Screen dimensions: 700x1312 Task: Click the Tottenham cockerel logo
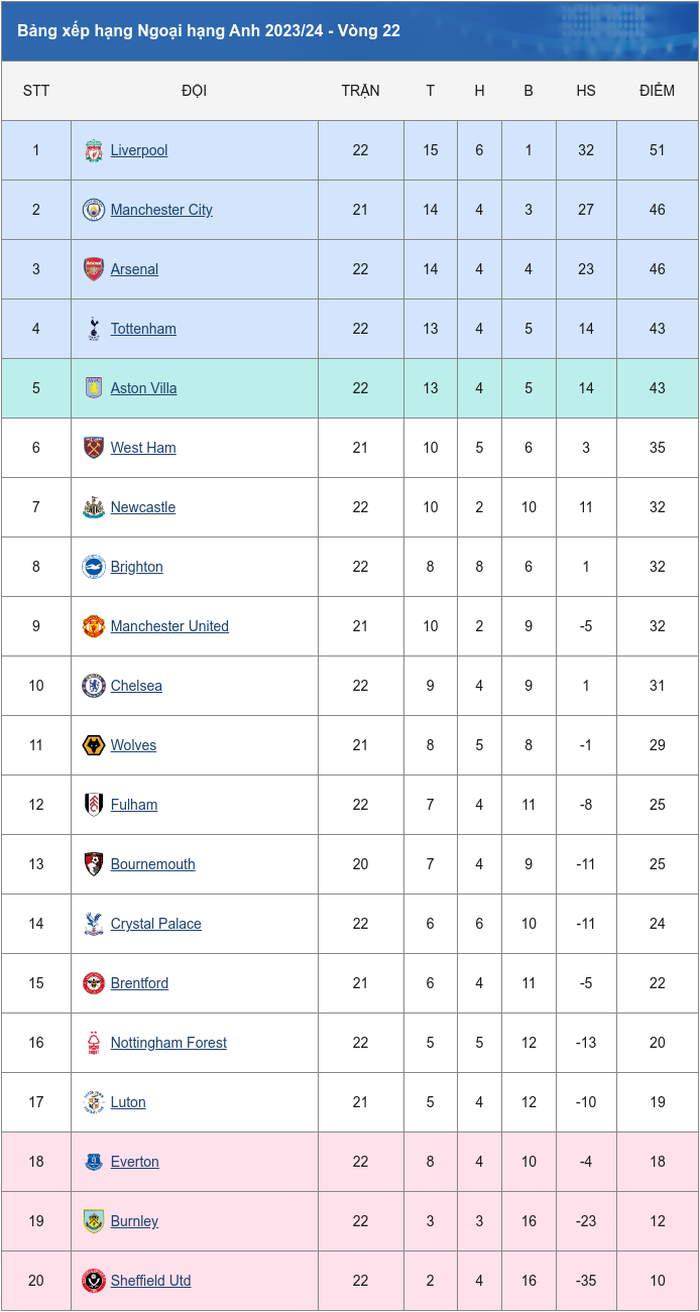93,329
